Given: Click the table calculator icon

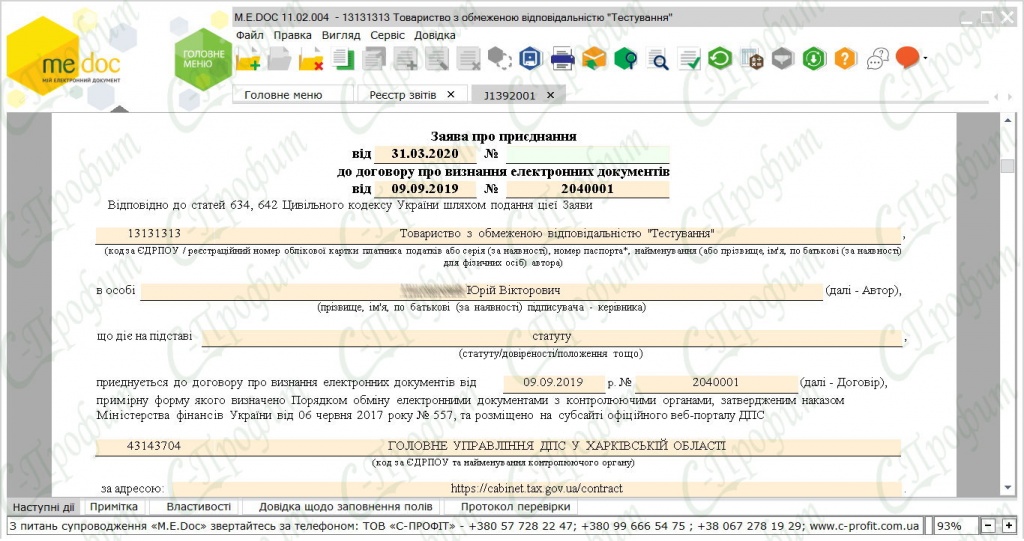Looking at the screenshot, I should click(751, 59).
